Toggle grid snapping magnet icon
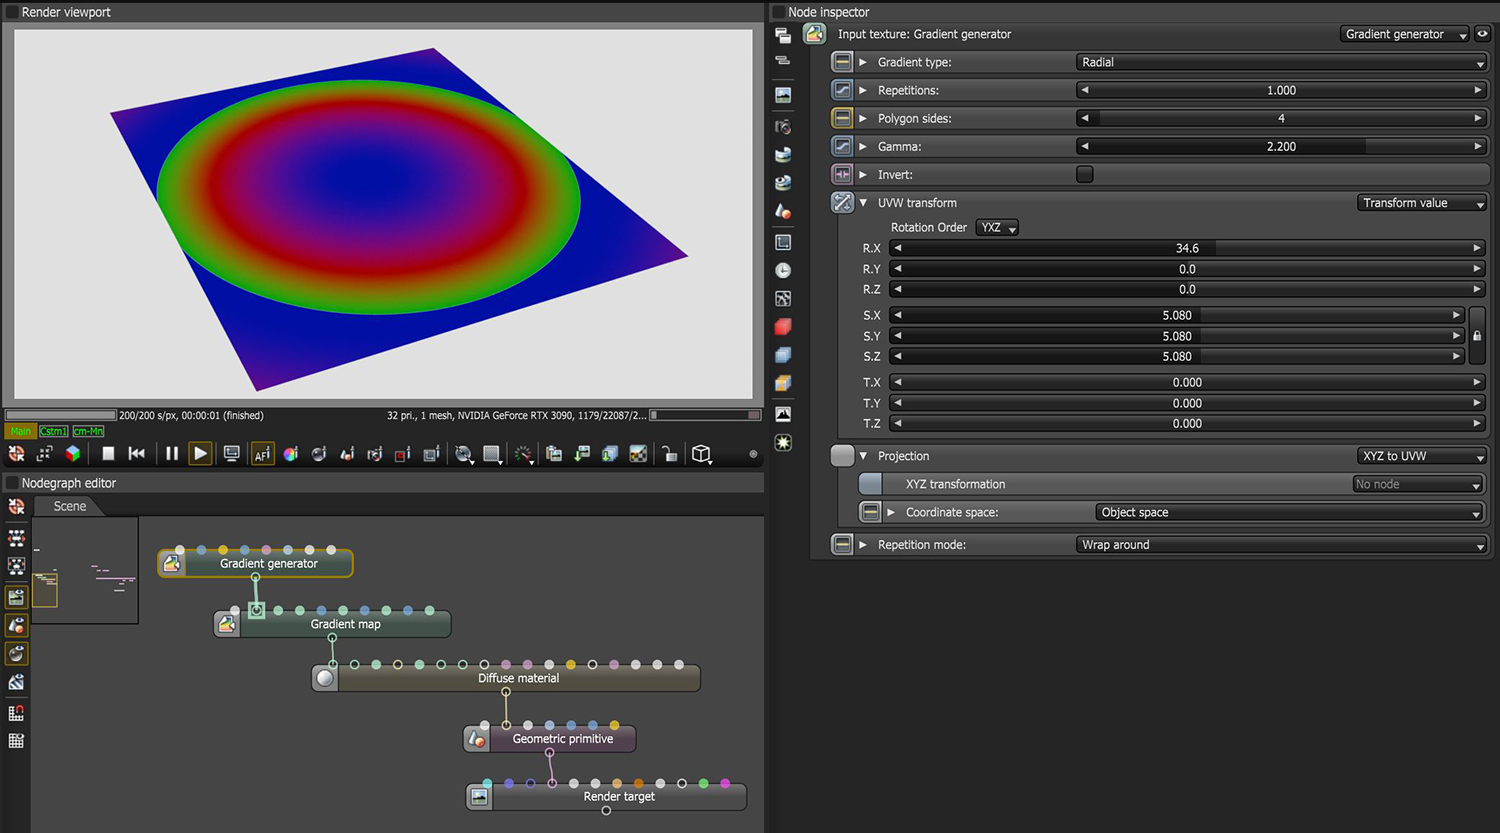 (x=16, y=713)
